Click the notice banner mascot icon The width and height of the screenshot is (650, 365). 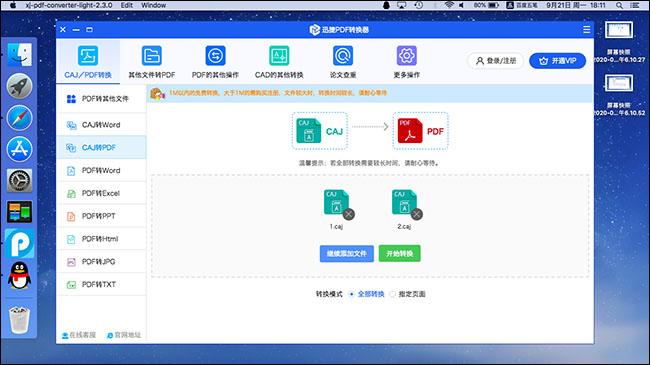pyautogui.click(x=158, y=94)
